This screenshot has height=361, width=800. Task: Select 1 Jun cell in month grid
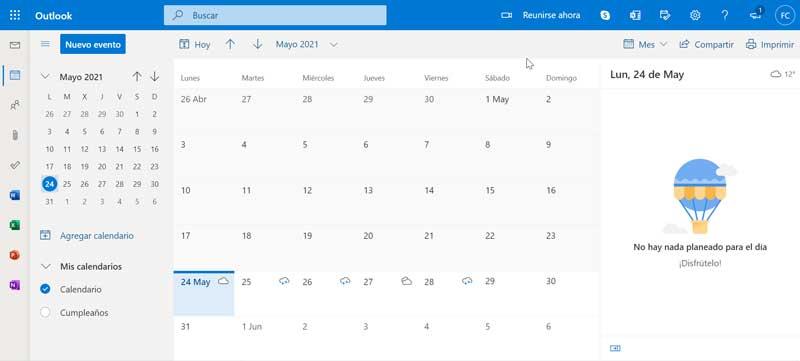(x=266, y=337)
